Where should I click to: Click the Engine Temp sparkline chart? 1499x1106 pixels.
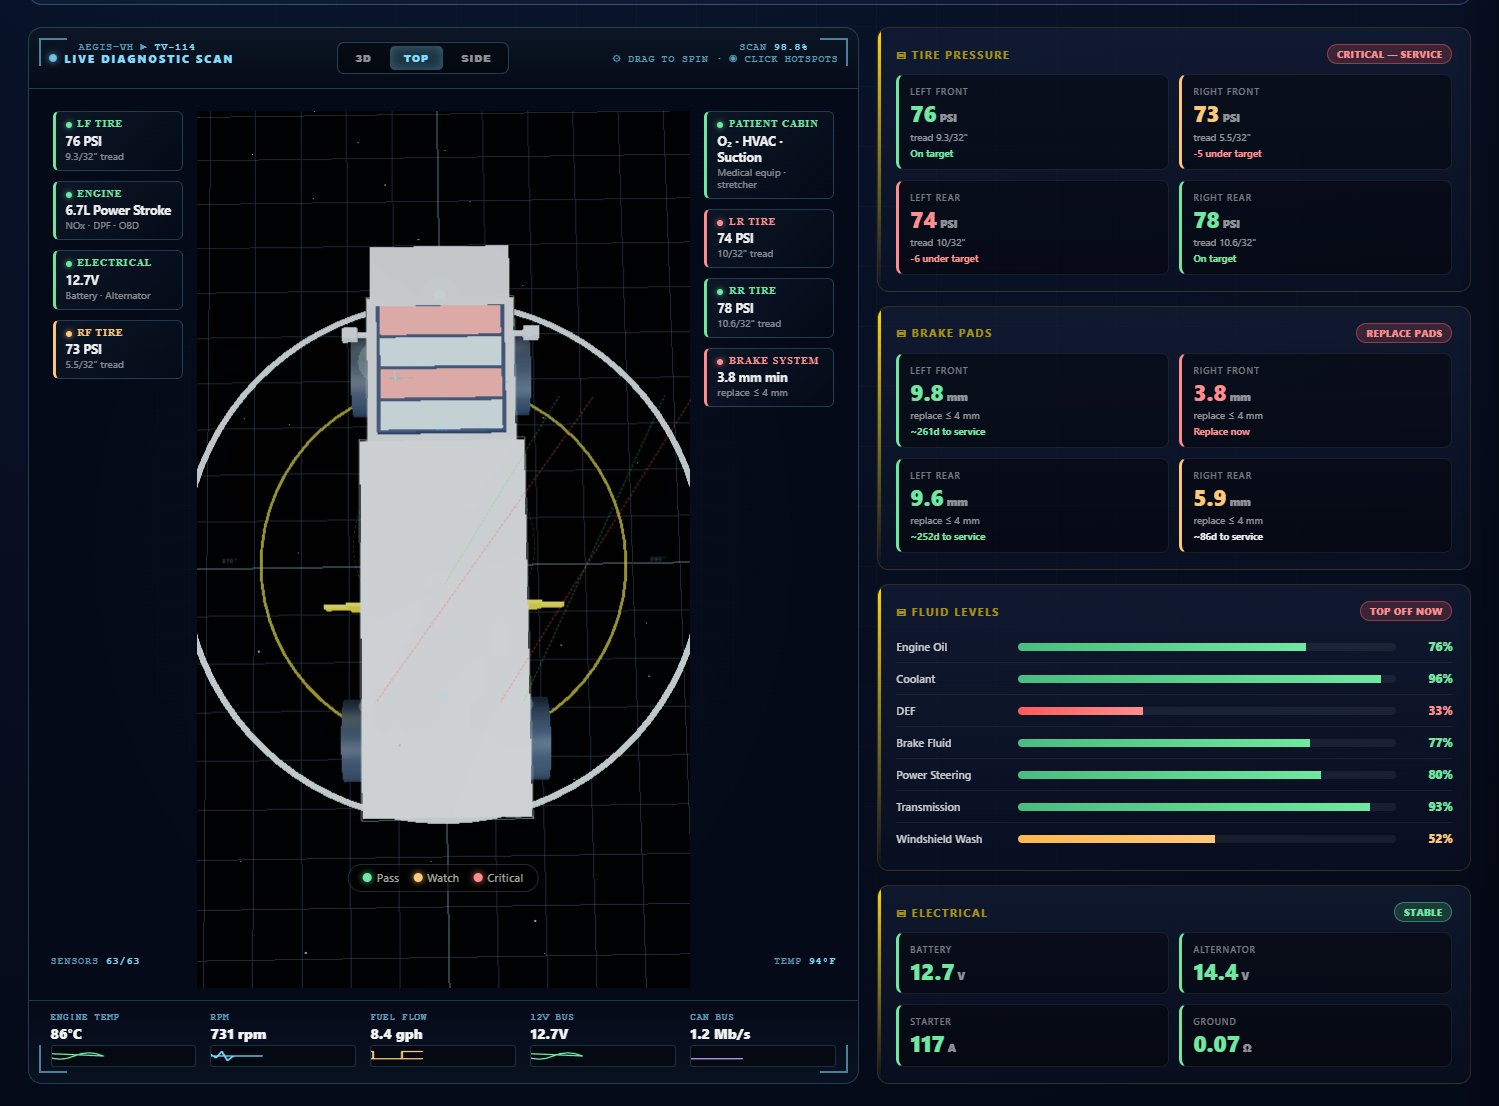[x=123, y=1055]
